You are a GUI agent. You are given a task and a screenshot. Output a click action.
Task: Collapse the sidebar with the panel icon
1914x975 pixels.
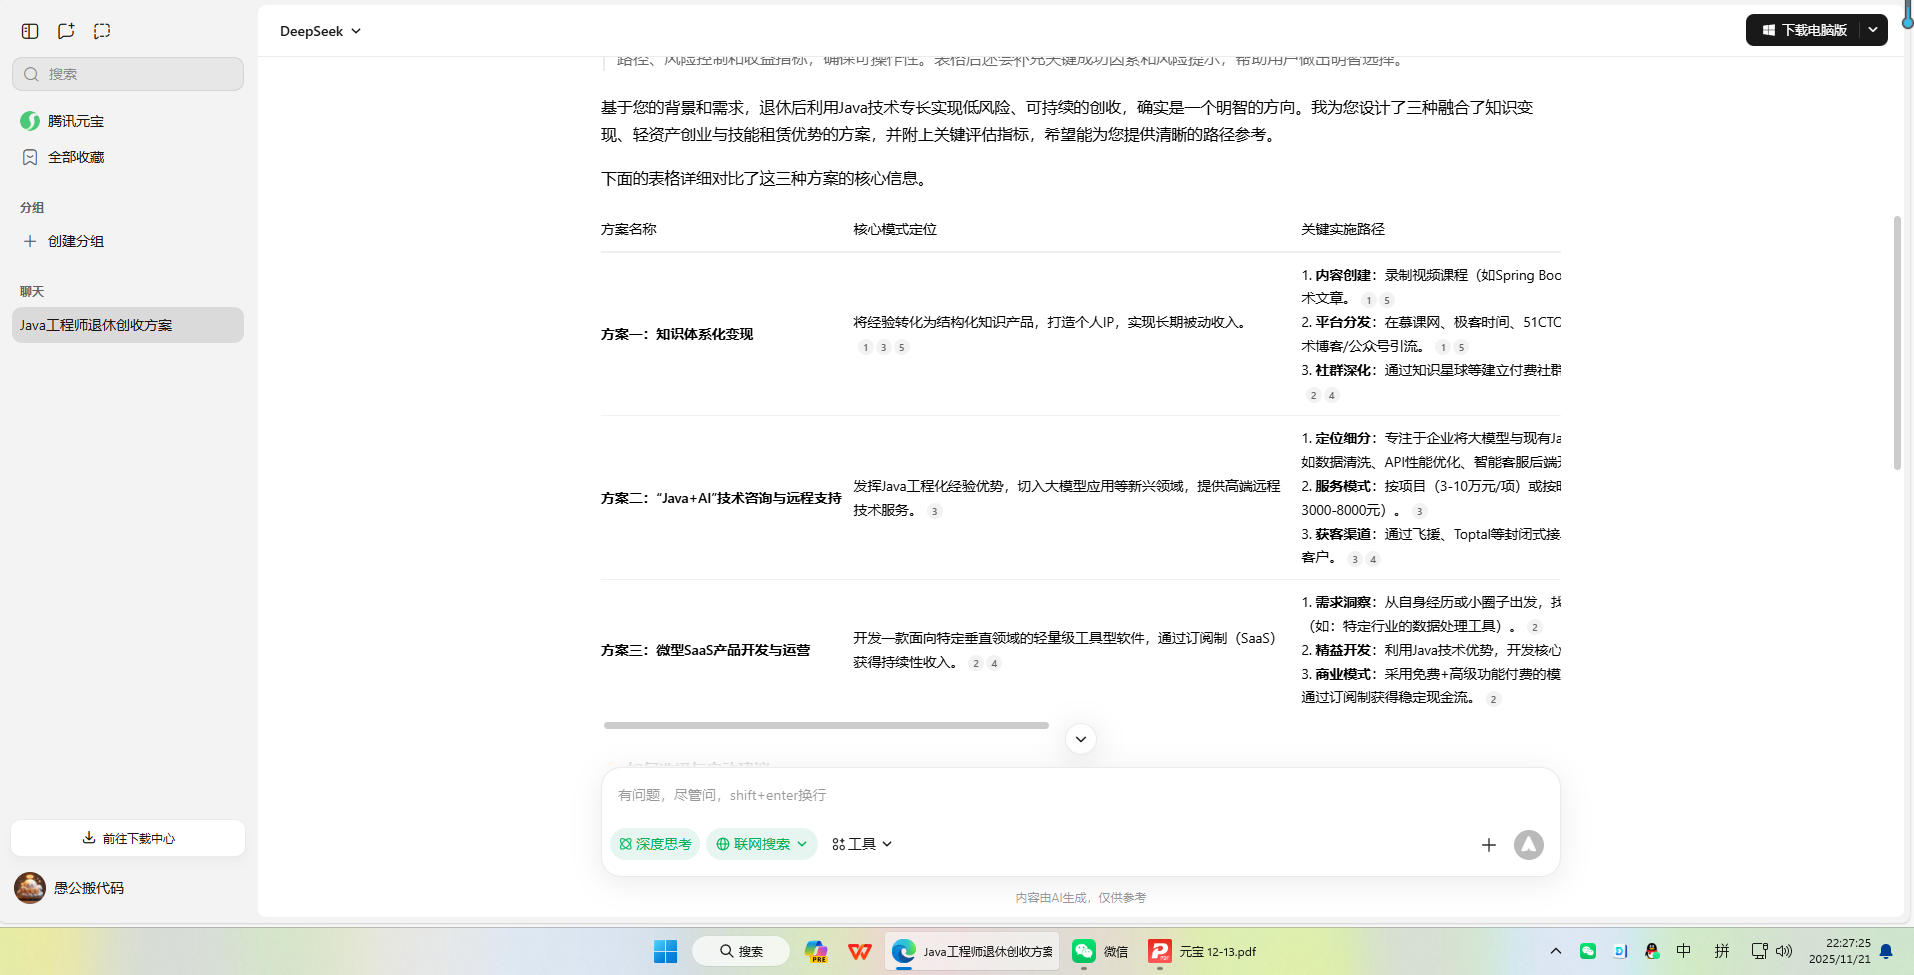(29, 31)
